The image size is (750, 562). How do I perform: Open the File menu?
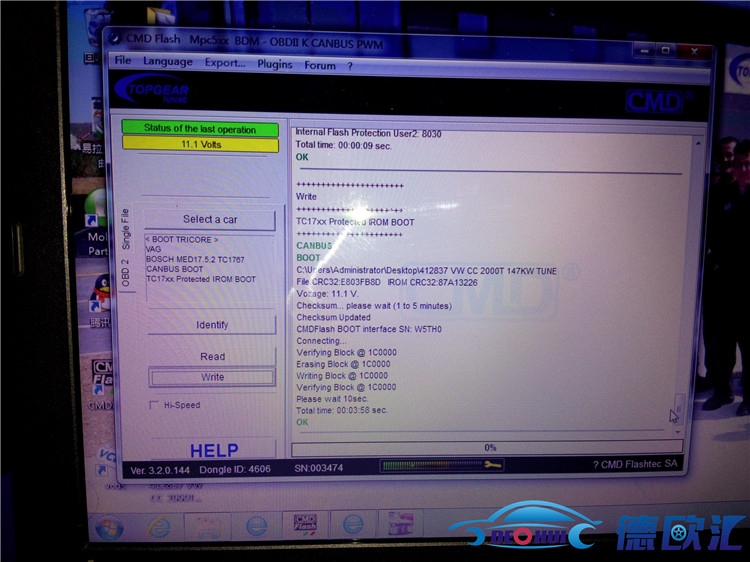(122, 60)
